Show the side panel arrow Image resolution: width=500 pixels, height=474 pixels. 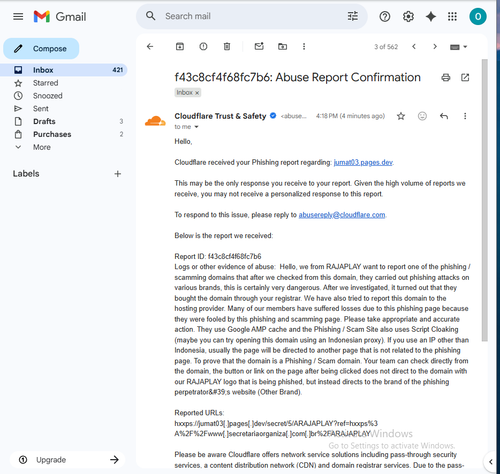490,461
